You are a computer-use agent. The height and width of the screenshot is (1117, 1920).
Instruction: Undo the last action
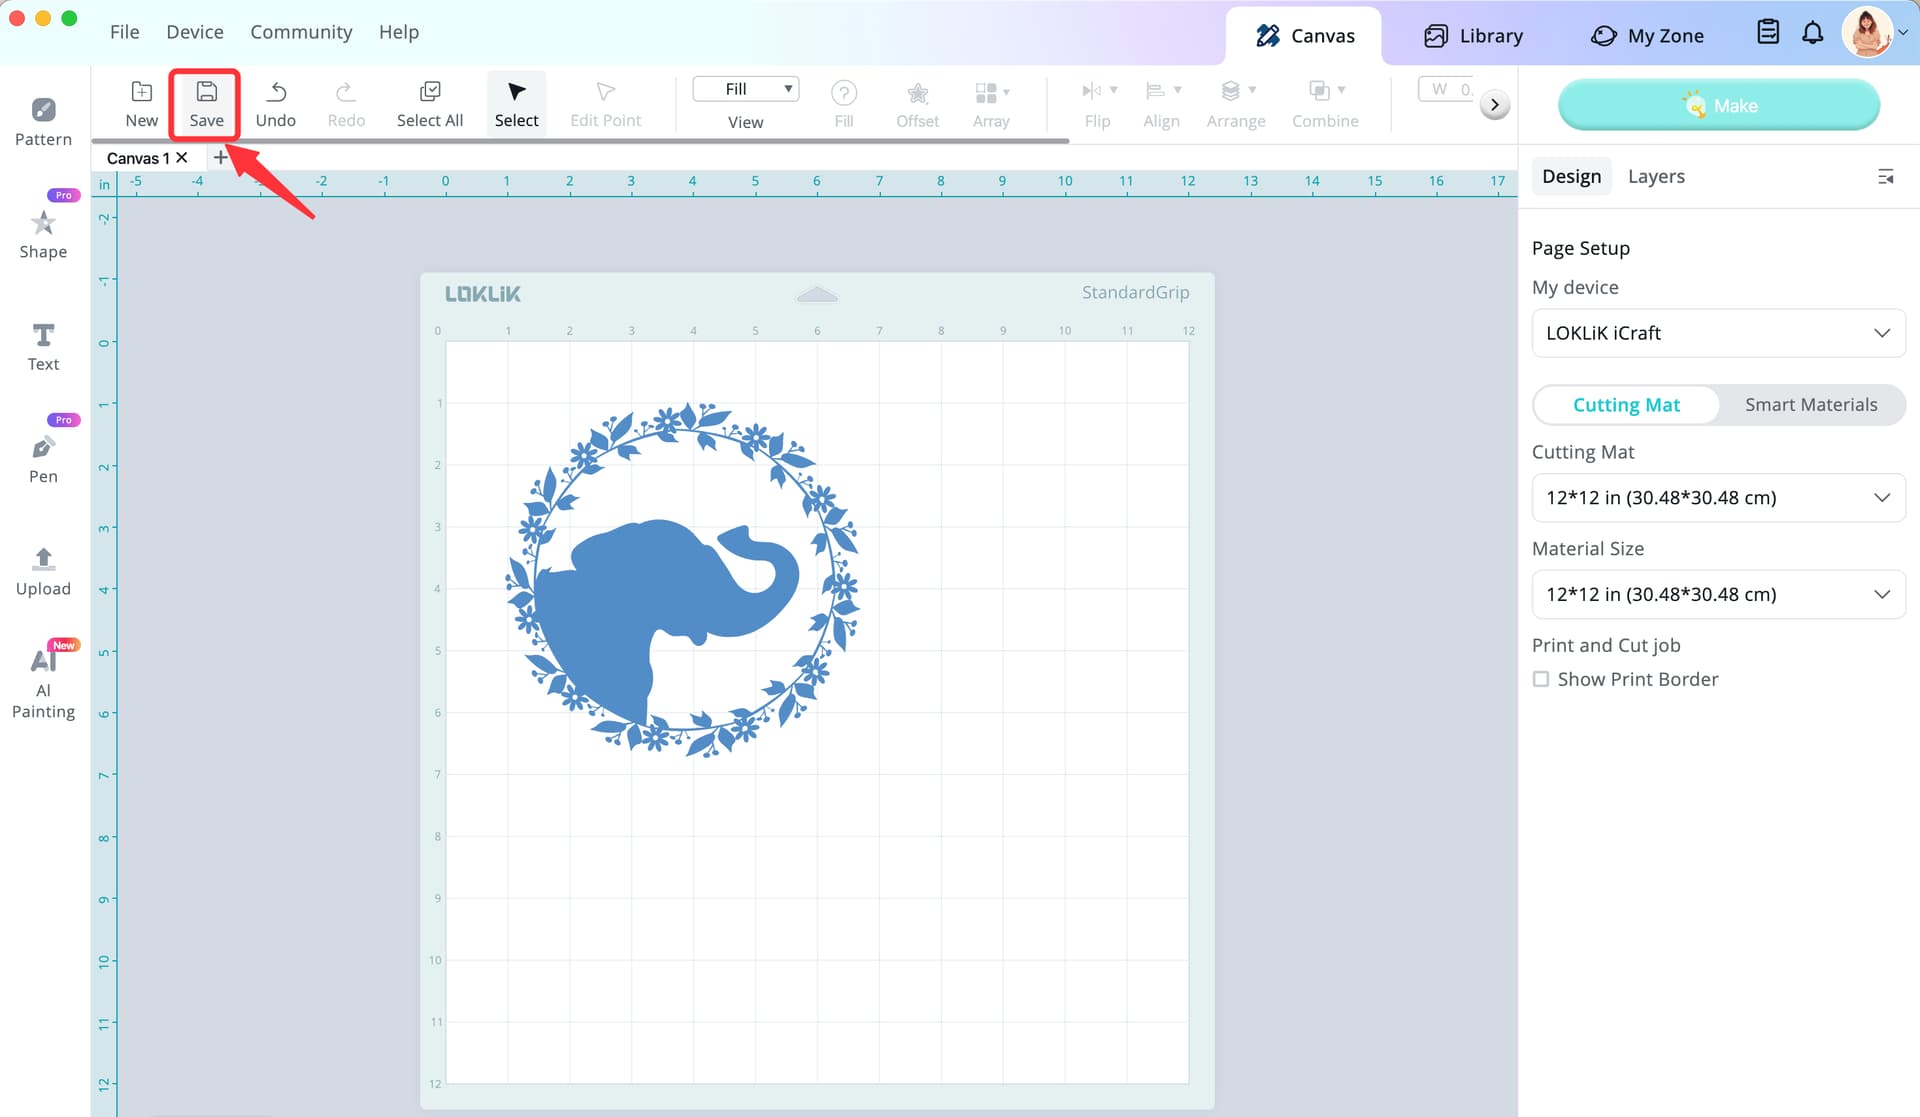point(276,104)
